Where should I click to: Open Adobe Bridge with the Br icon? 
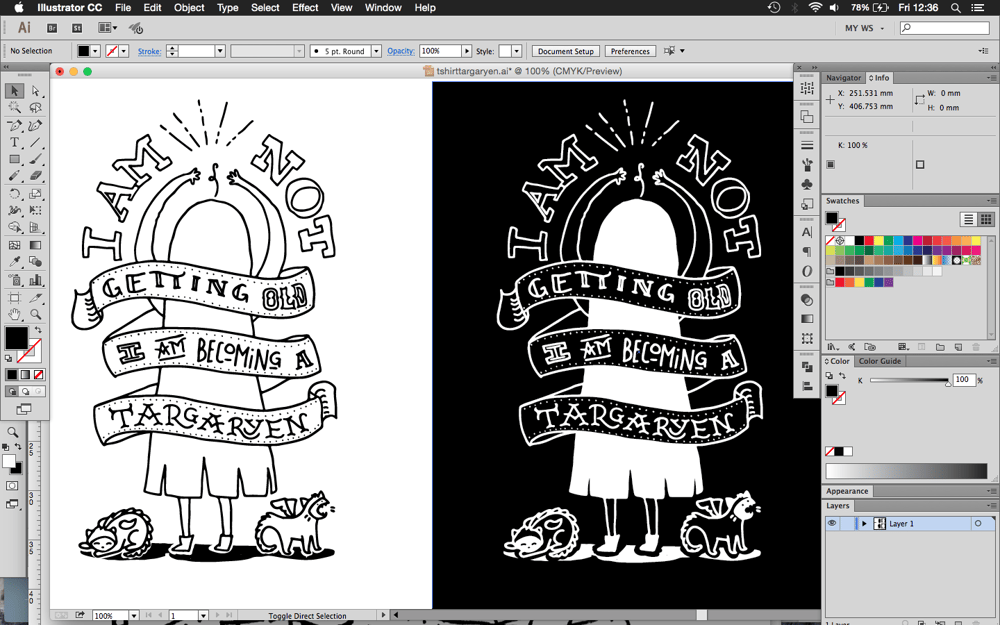tap(52, 28)
